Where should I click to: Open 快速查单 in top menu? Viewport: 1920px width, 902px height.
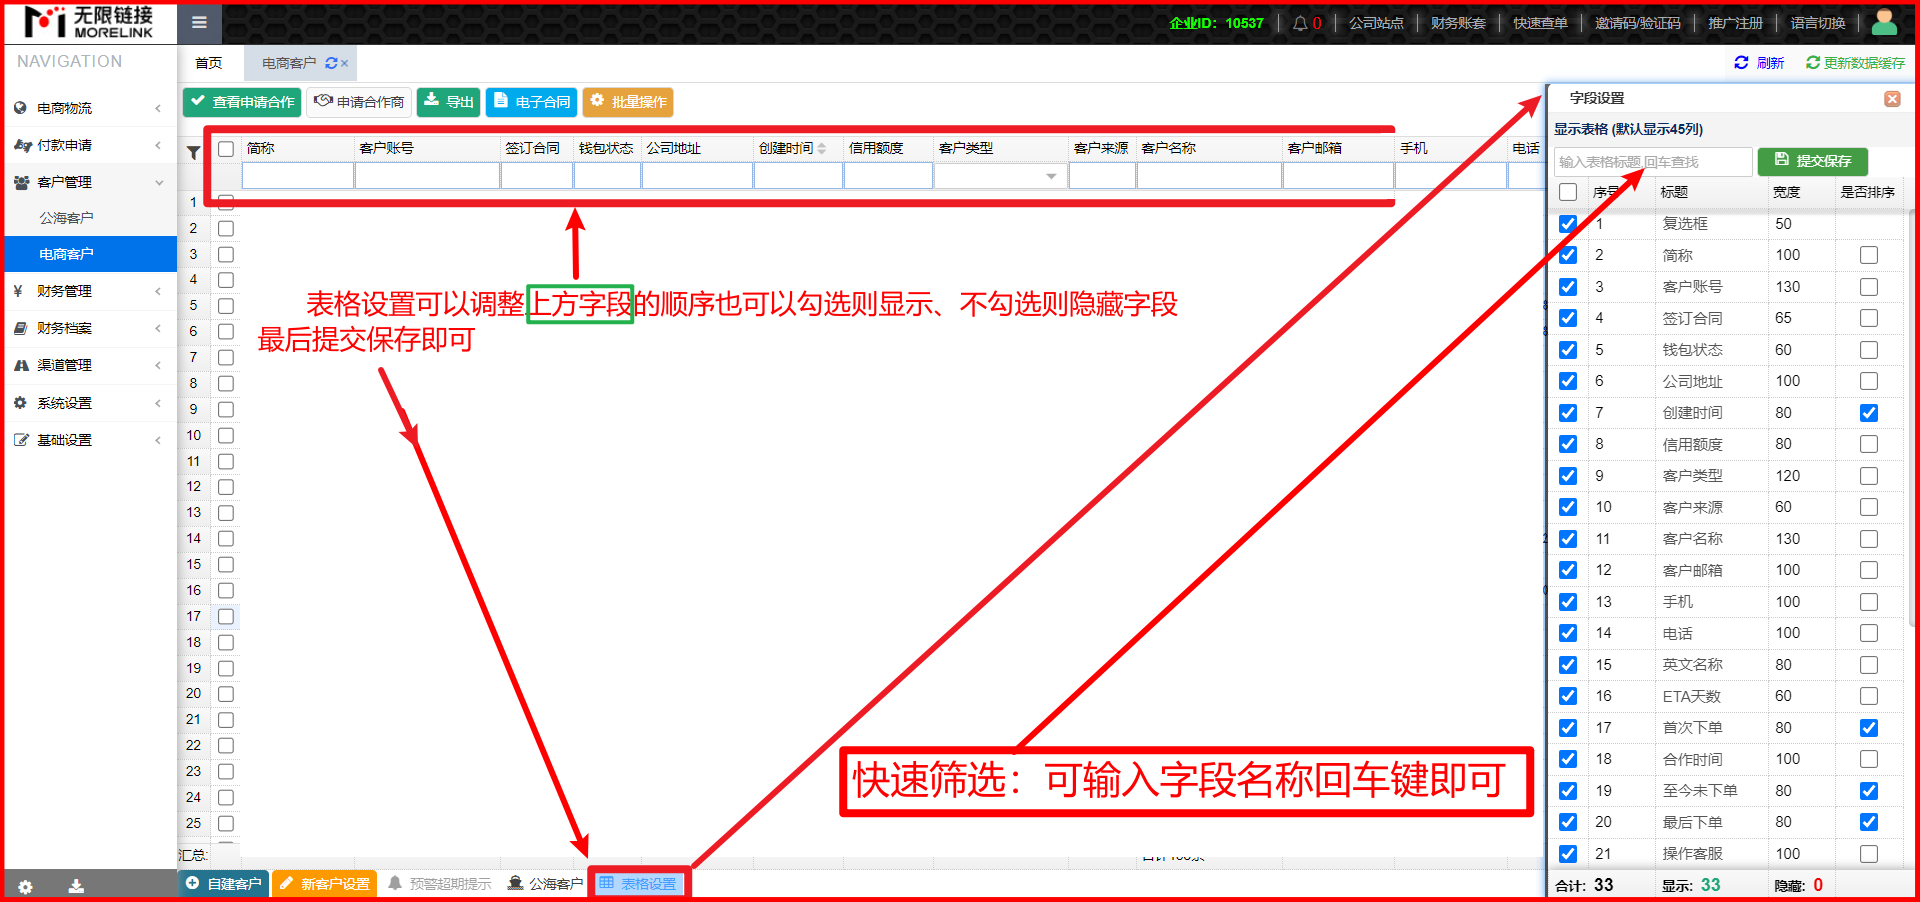point(1540,23)
